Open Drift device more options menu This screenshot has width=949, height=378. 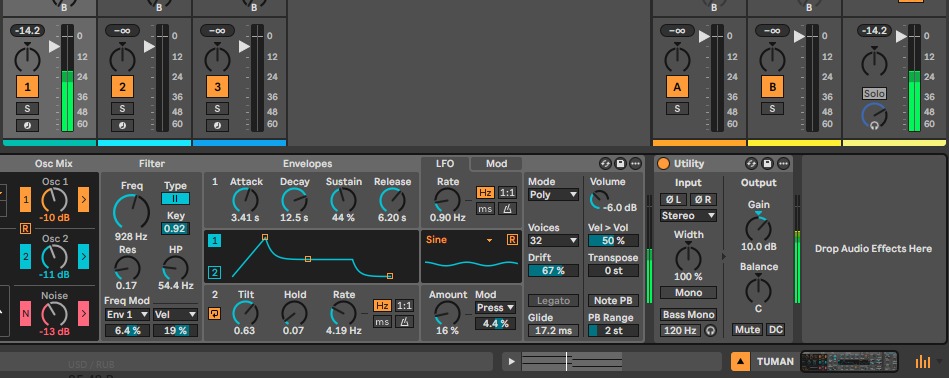point(635,163)
